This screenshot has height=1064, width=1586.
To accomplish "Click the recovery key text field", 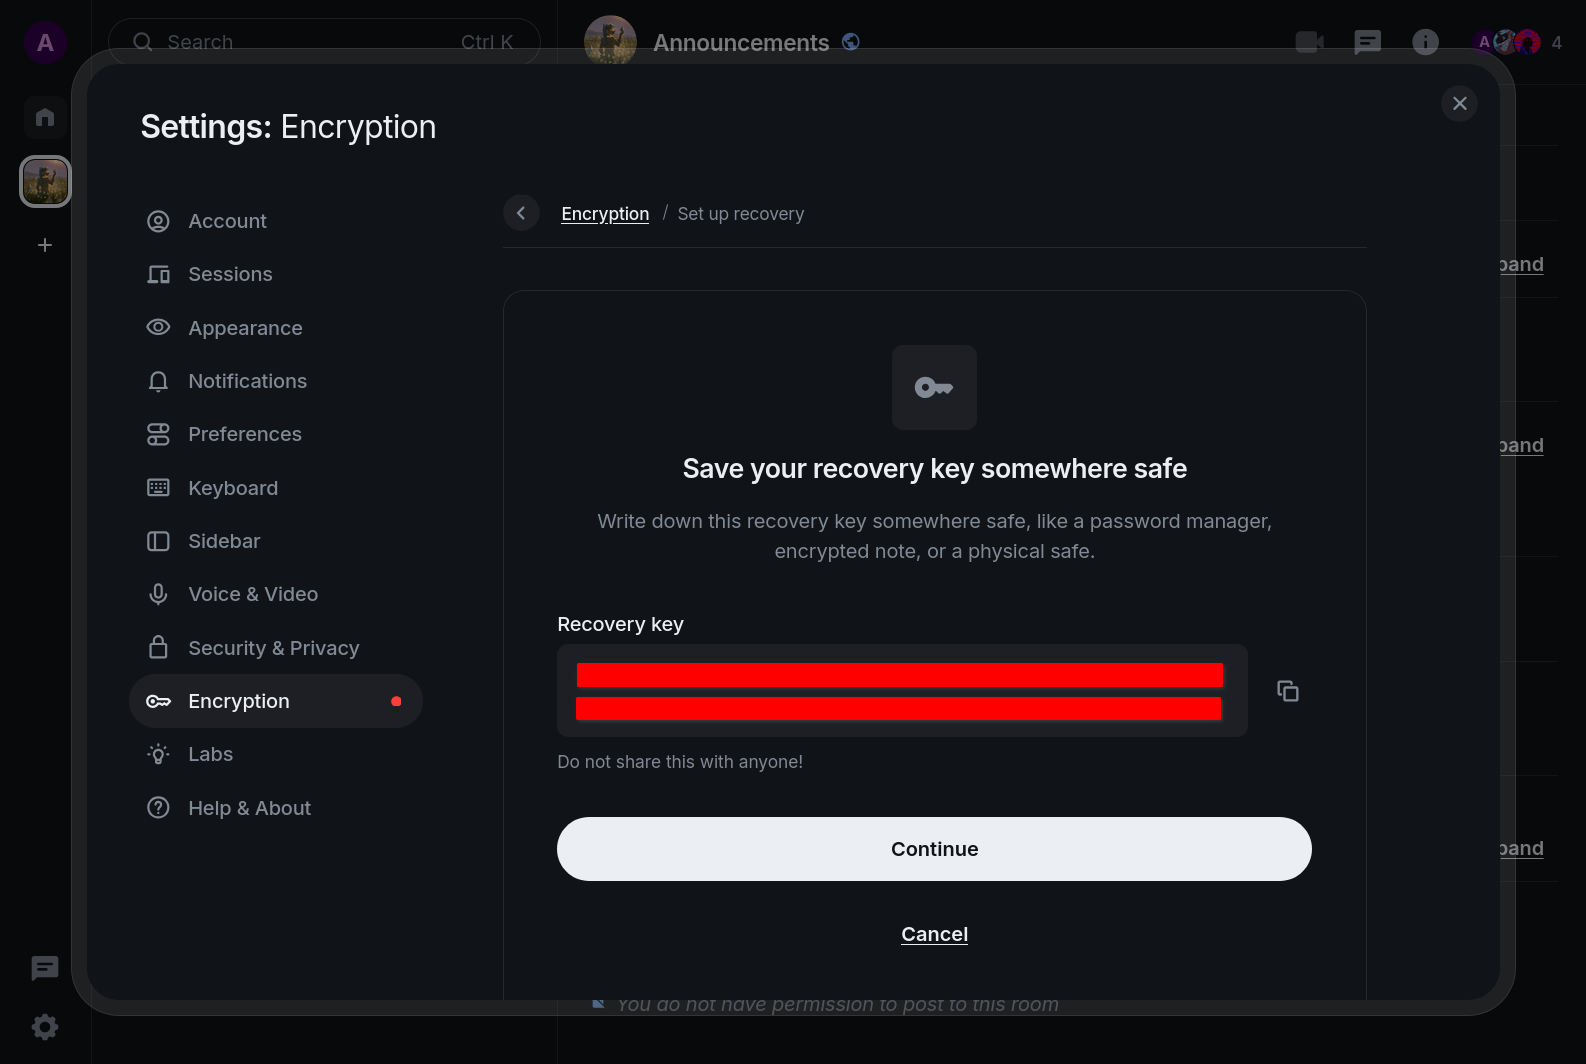I will (901, 691).
